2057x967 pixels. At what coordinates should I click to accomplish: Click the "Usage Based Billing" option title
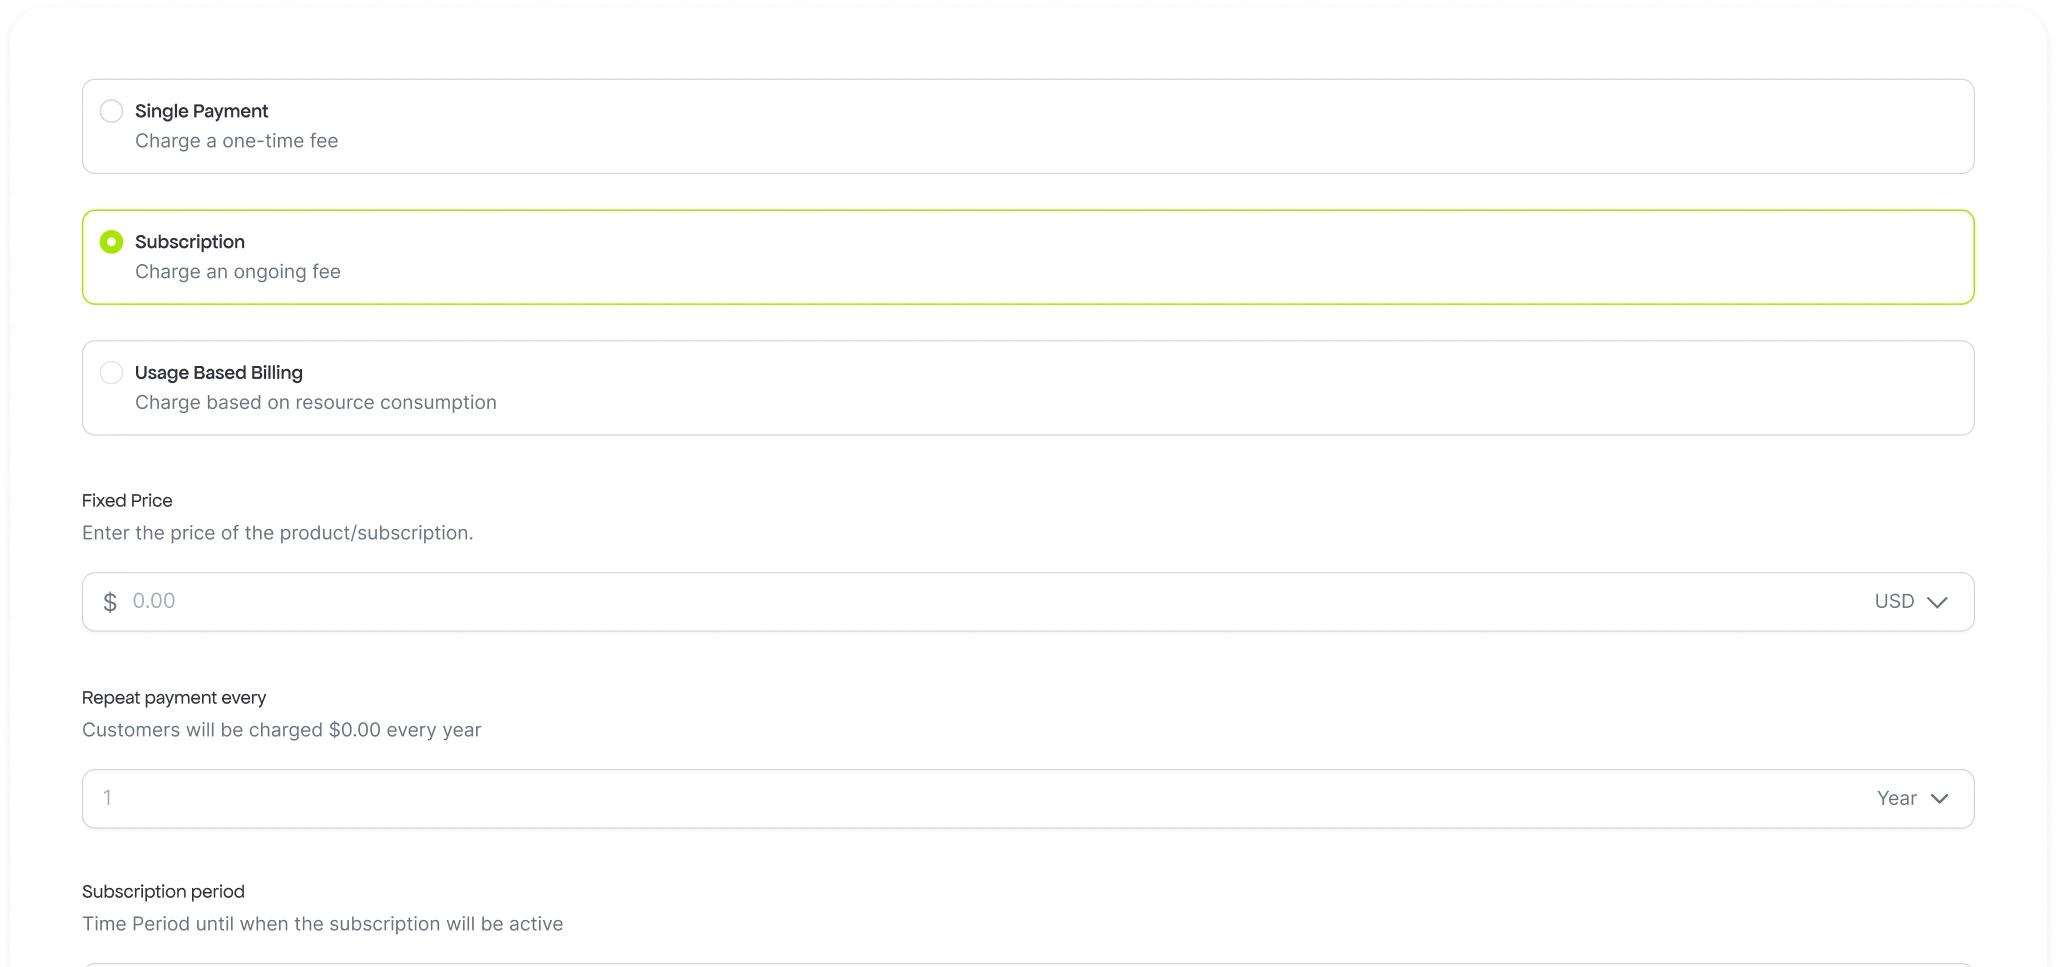click(218, 373)
